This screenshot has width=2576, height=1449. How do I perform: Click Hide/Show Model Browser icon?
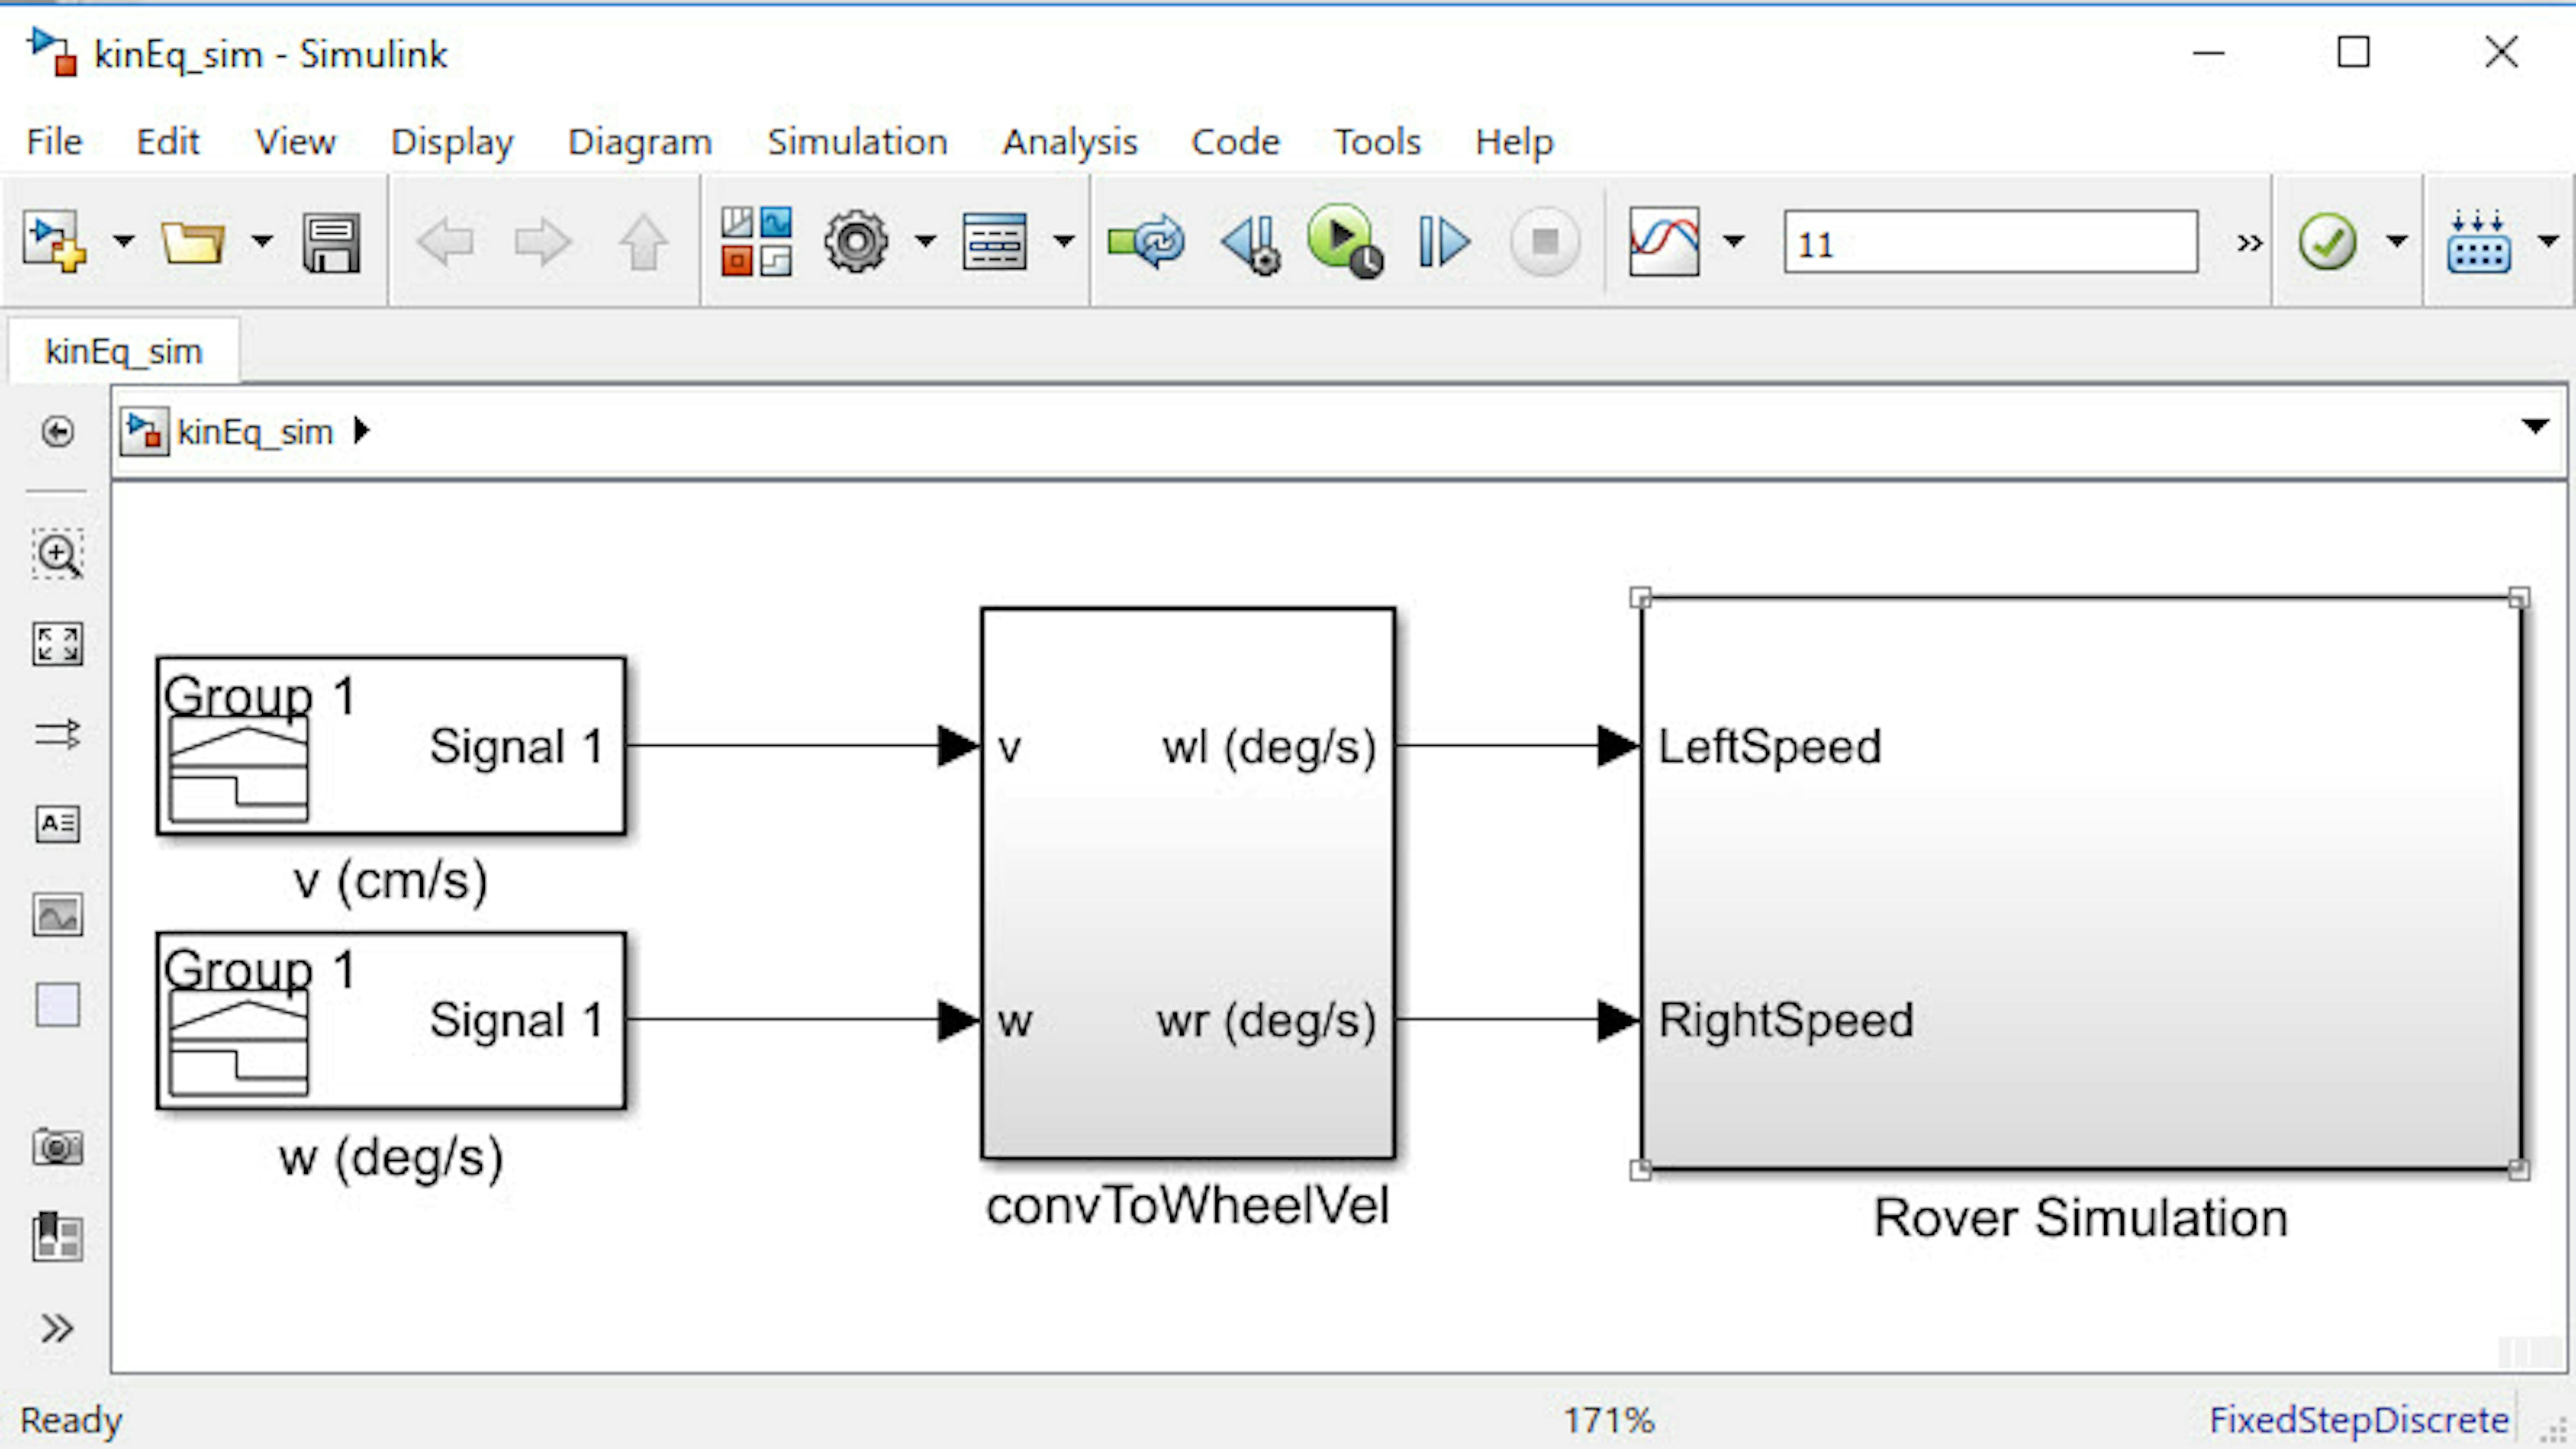click(x=57, y=432)
